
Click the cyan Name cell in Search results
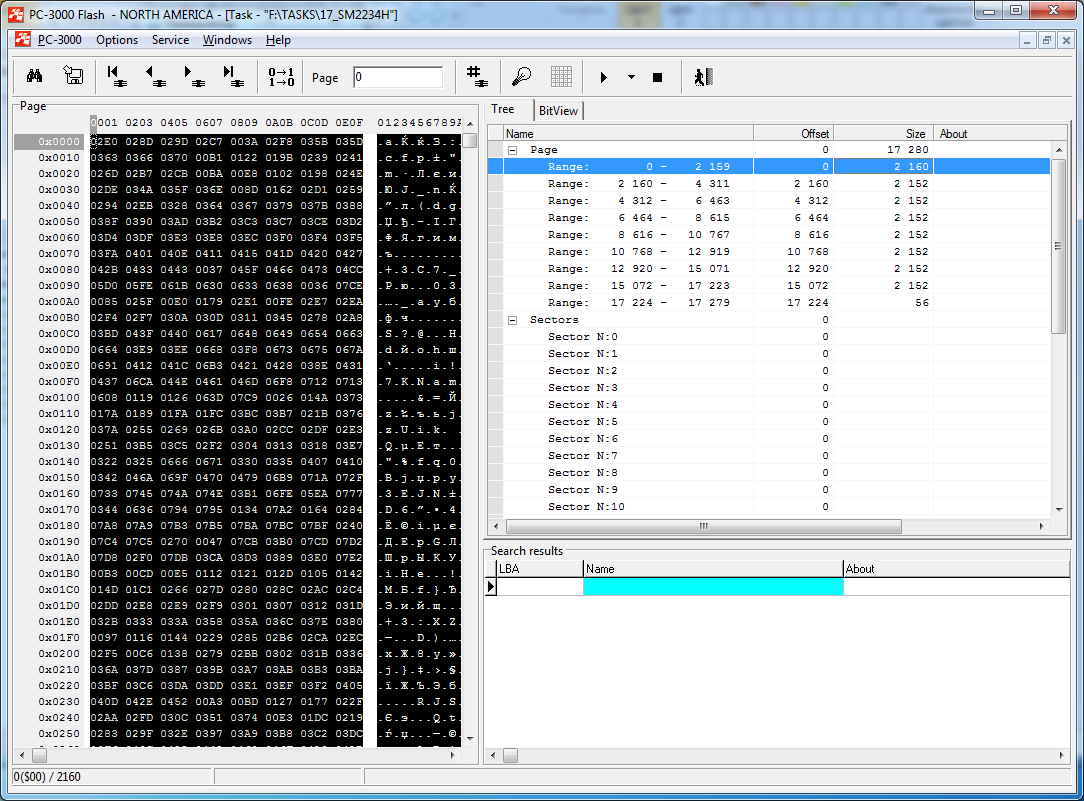712,587
